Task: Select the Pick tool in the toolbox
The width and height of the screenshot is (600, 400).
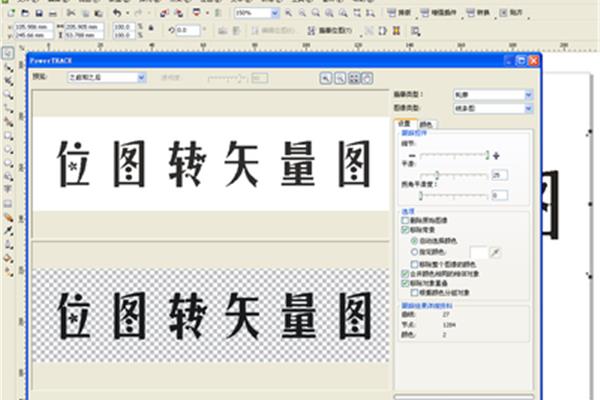Action: pos(8,53)
